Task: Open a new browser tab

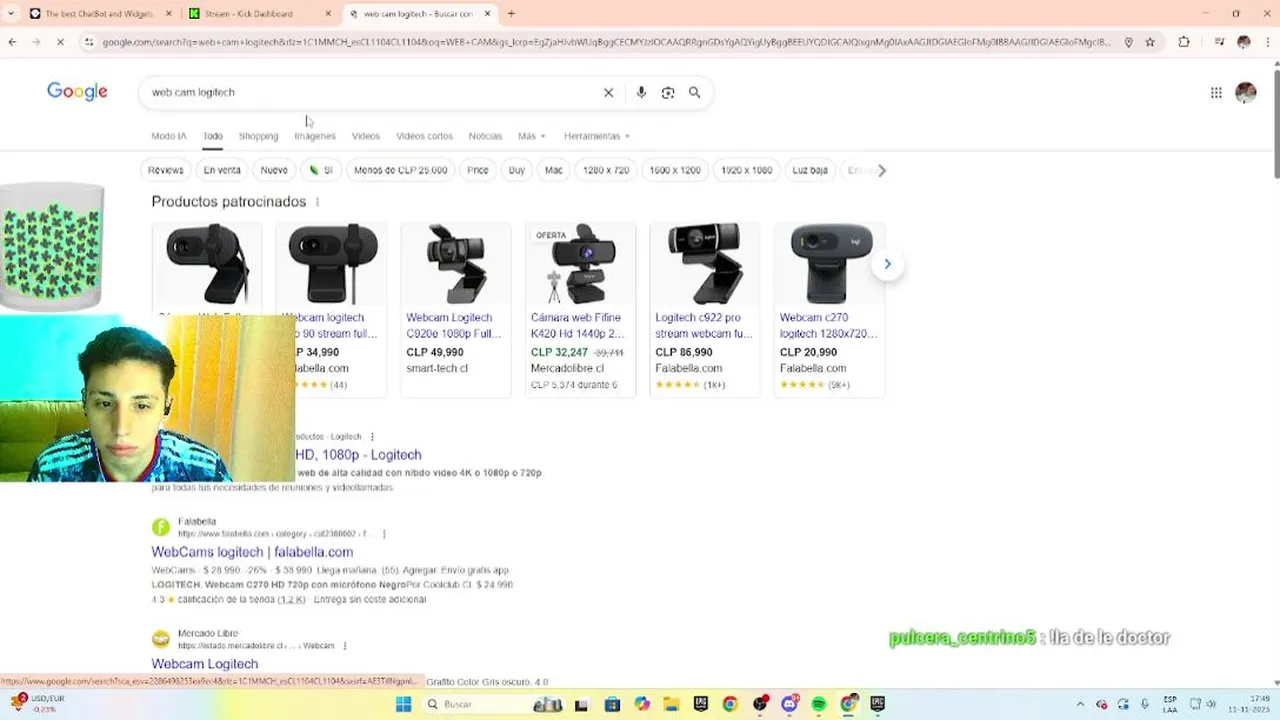Action: coord(511,14)
